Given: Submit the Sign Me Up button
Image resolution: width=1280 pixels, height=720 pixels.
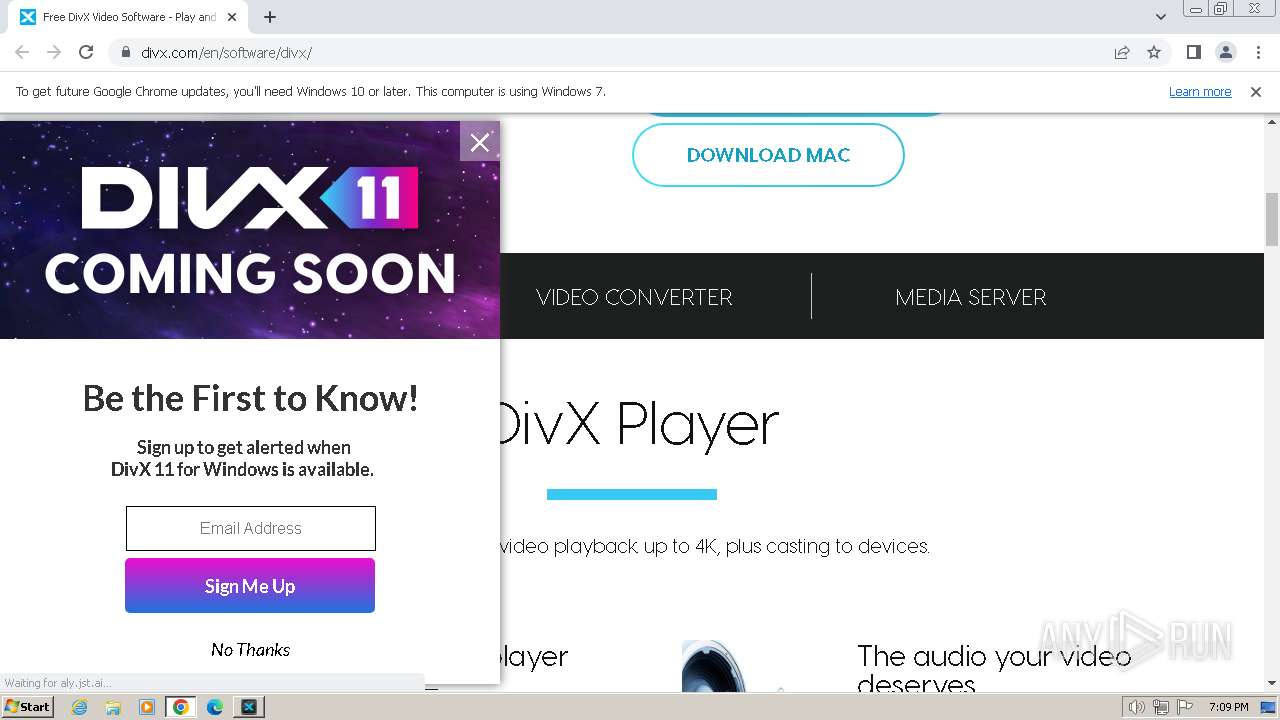Looking at the screenshot, I should (x=250, y=586).
